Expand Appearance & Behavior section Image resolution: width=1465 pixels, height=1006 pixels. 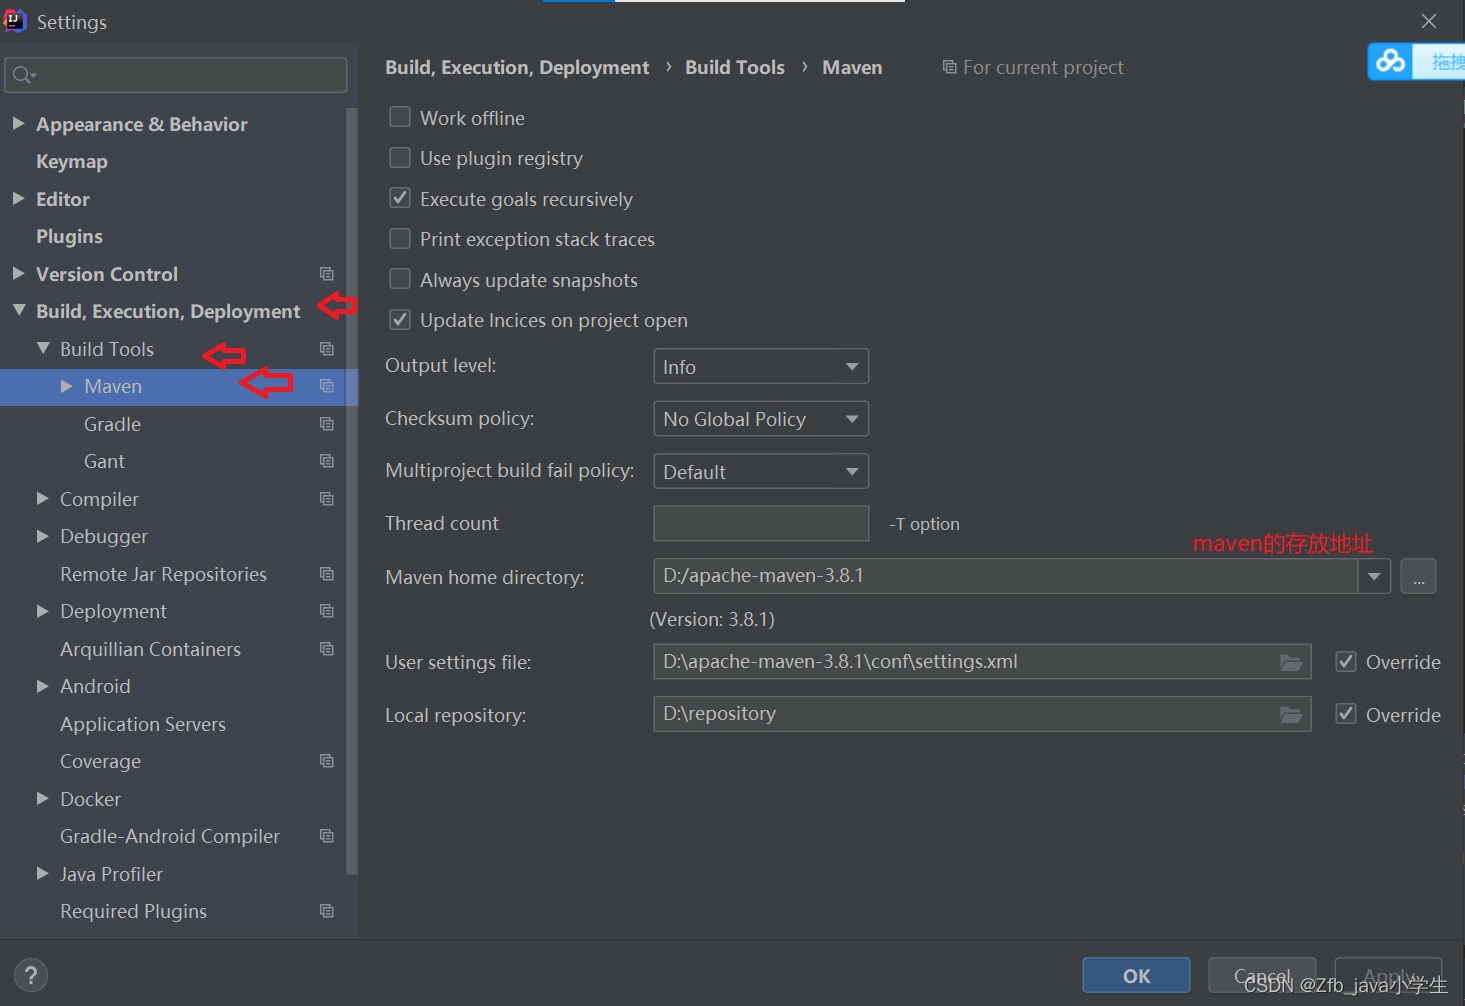18,123
